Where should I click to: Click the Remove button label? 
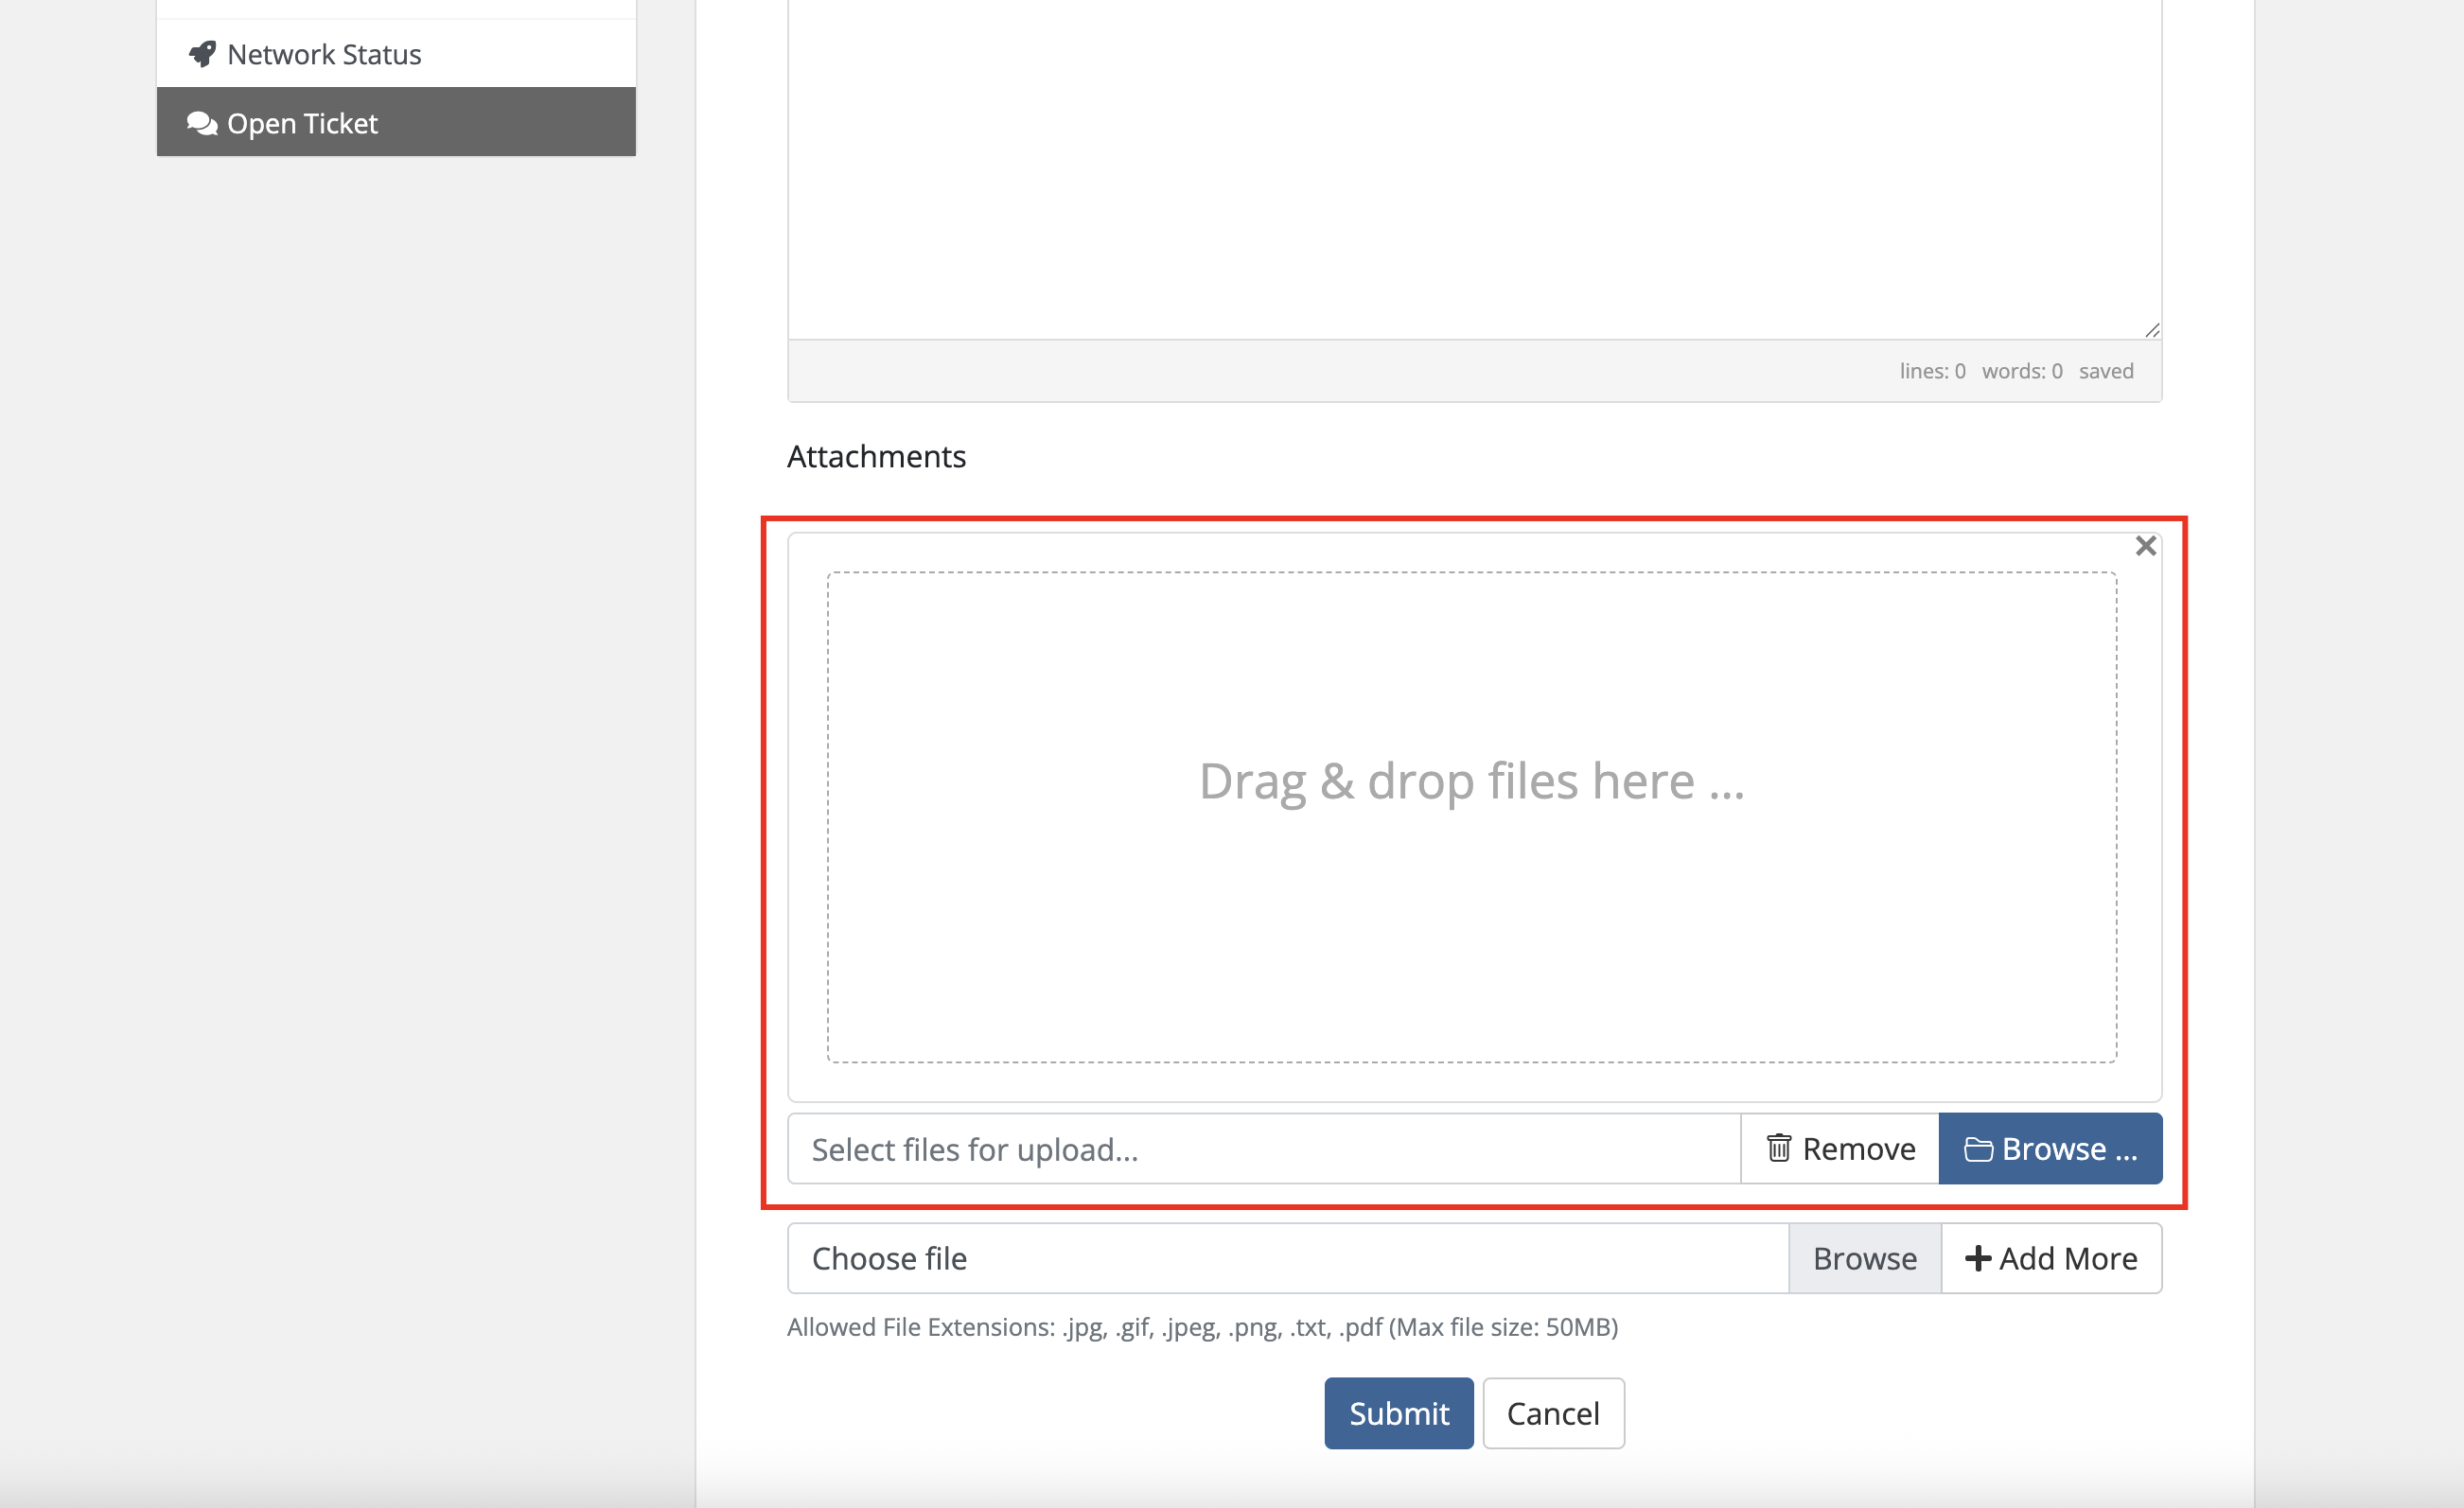click(1858, 1148)
